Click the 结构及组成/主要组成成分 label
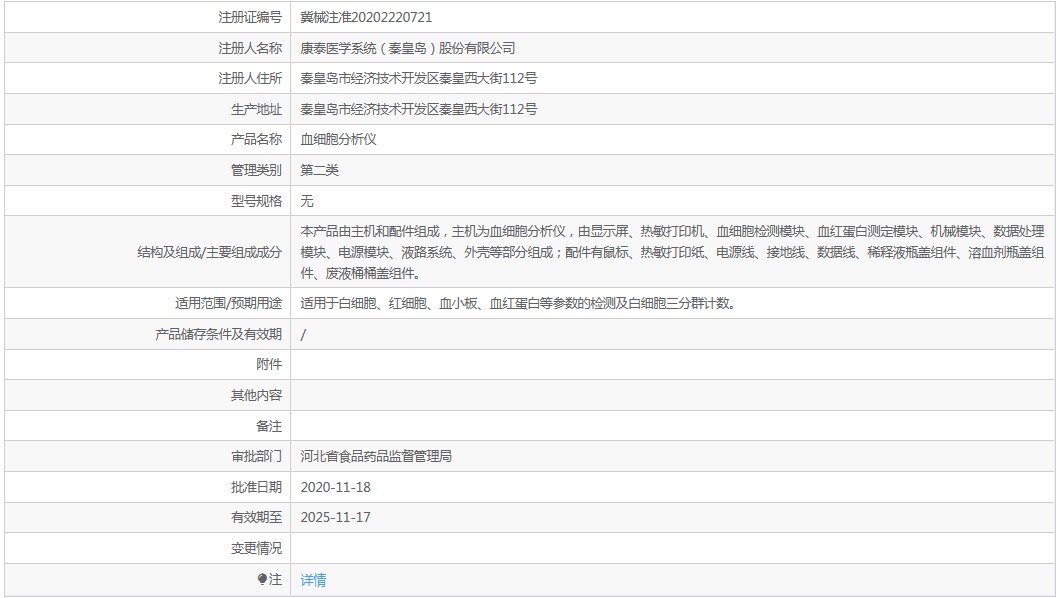Image resolution: width=1061 pixels, height=598 pixels. tap(210, 252)
